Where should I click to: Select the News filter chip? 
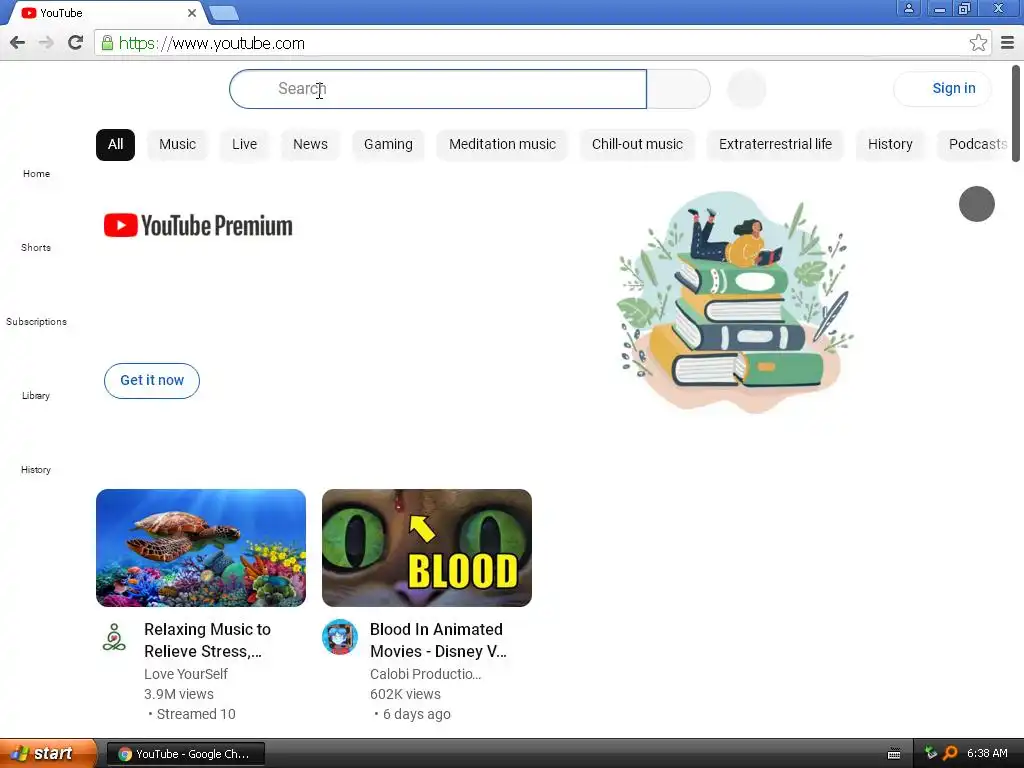(310, 144)
